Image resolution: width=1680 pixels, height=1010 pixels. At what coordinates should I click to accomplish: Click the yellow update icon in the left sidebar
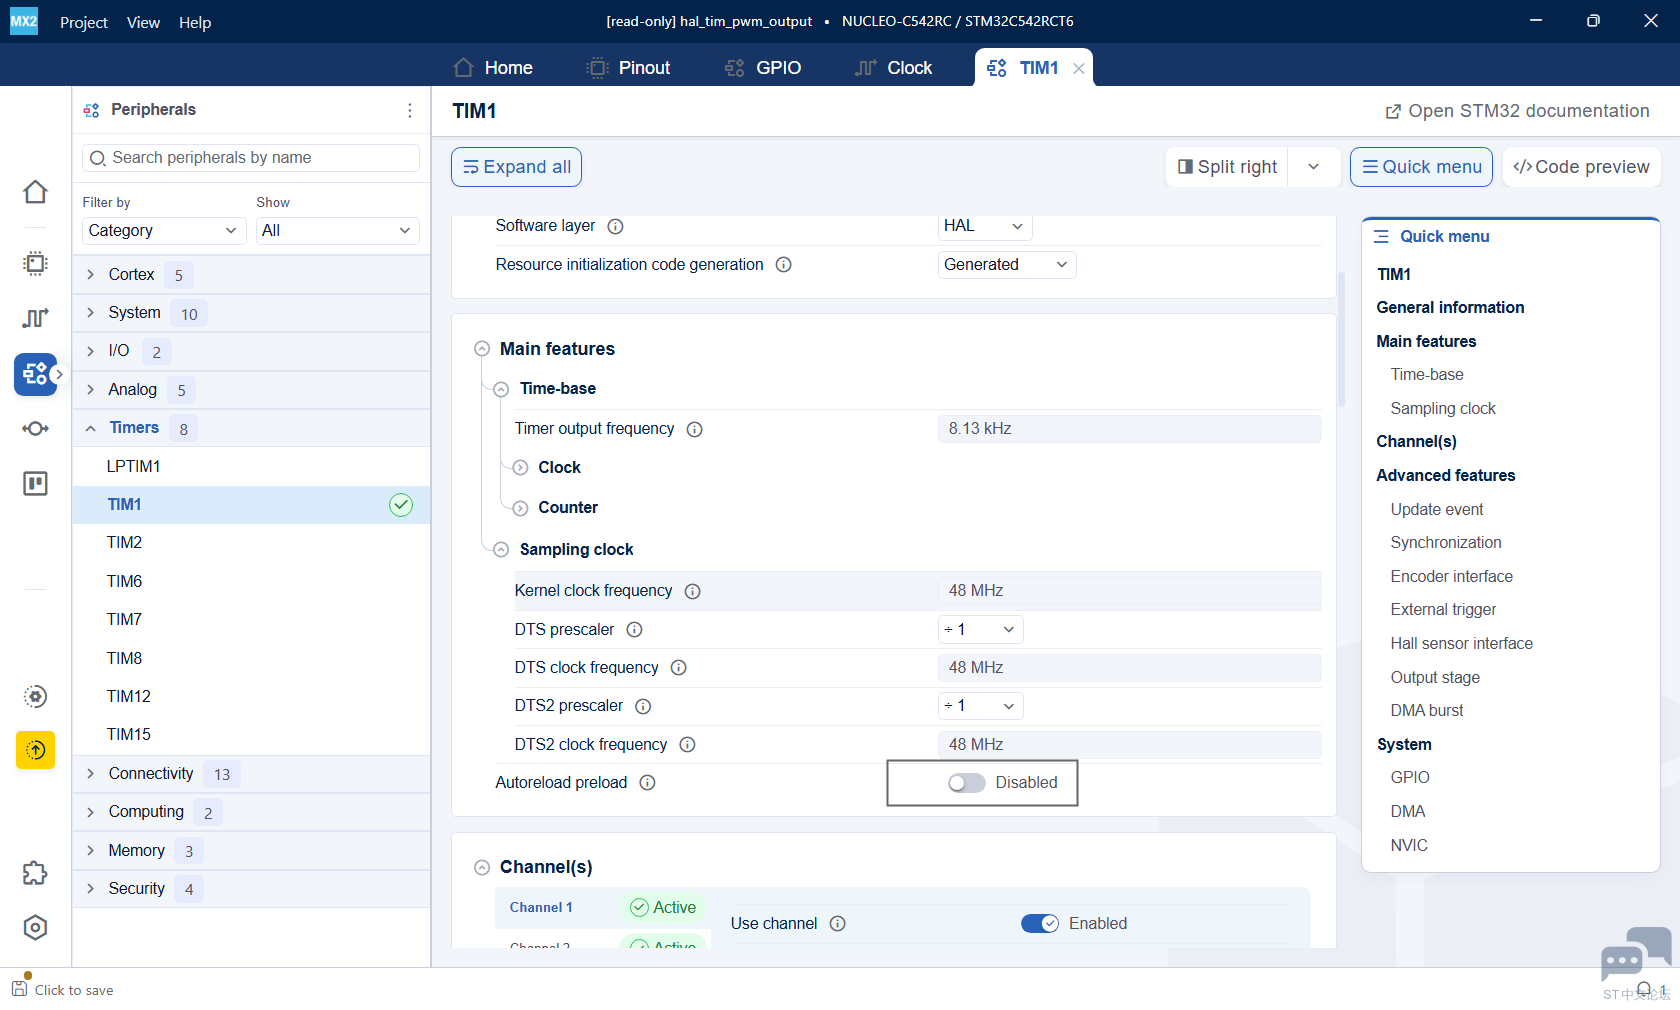(x=35, y=750)
